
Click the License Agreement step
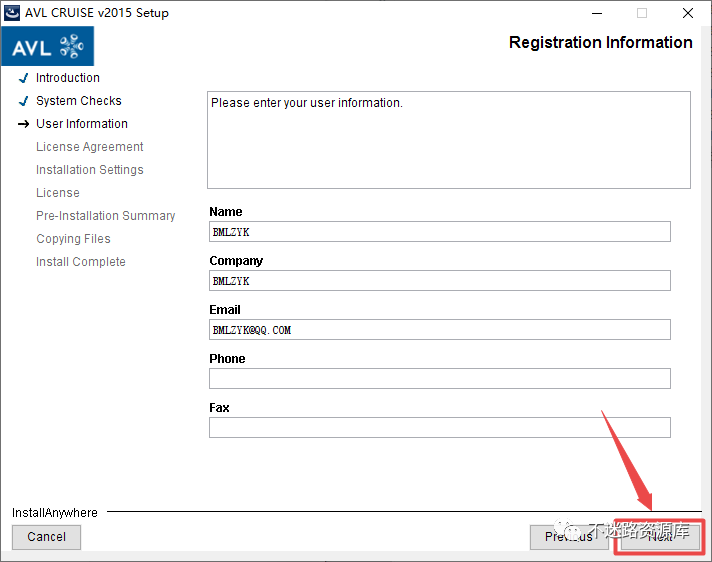pos(89,147)
